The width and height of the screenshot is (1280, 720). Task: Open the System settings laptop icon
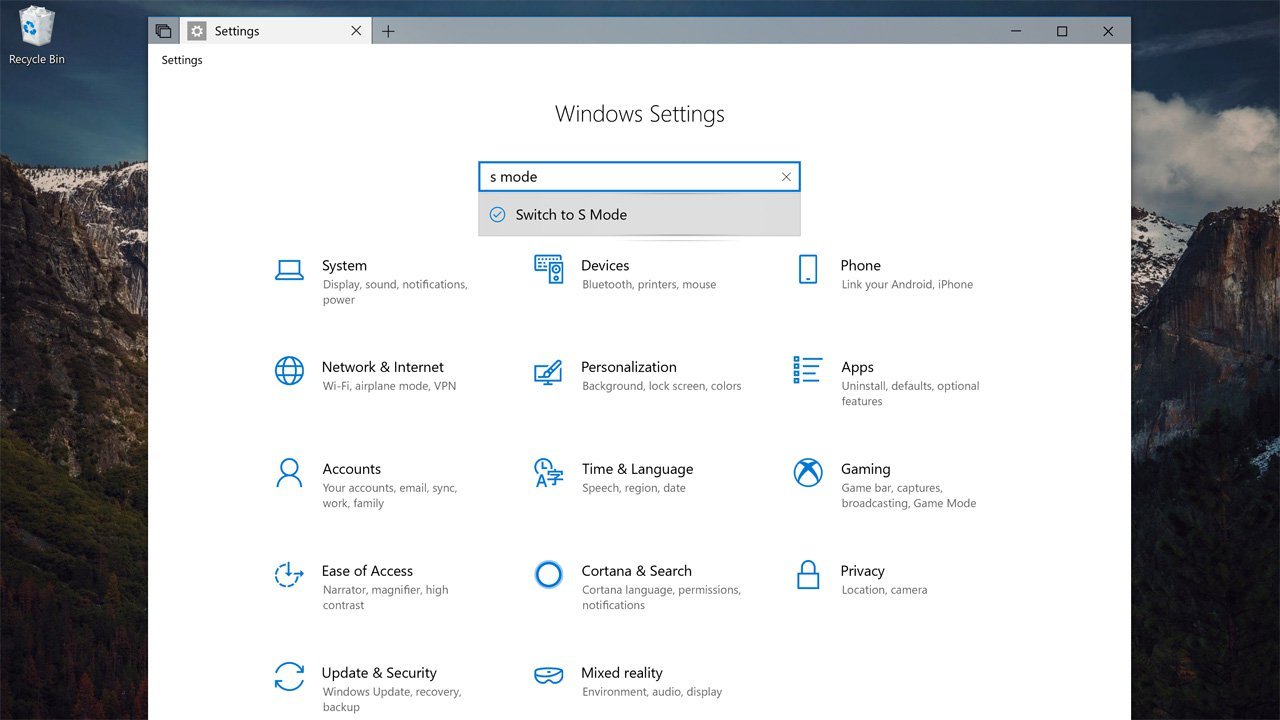click(x=289, y=269)
